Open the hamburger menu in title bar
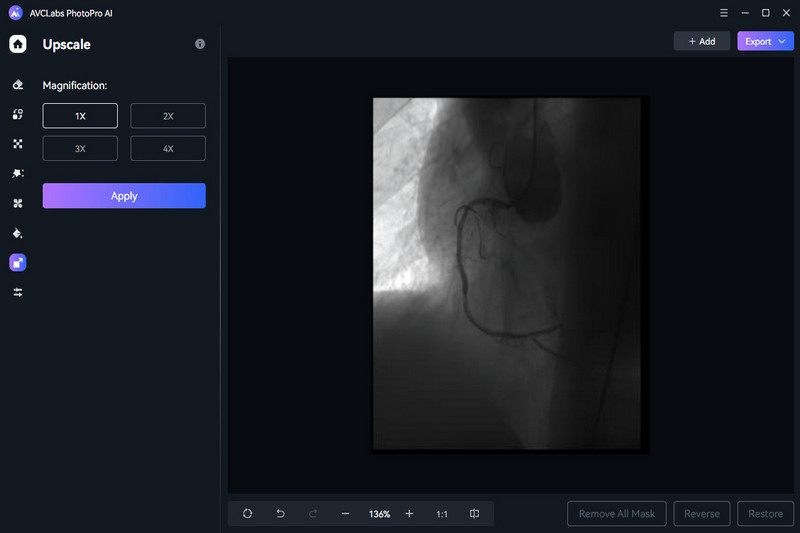 click(723, 12)
